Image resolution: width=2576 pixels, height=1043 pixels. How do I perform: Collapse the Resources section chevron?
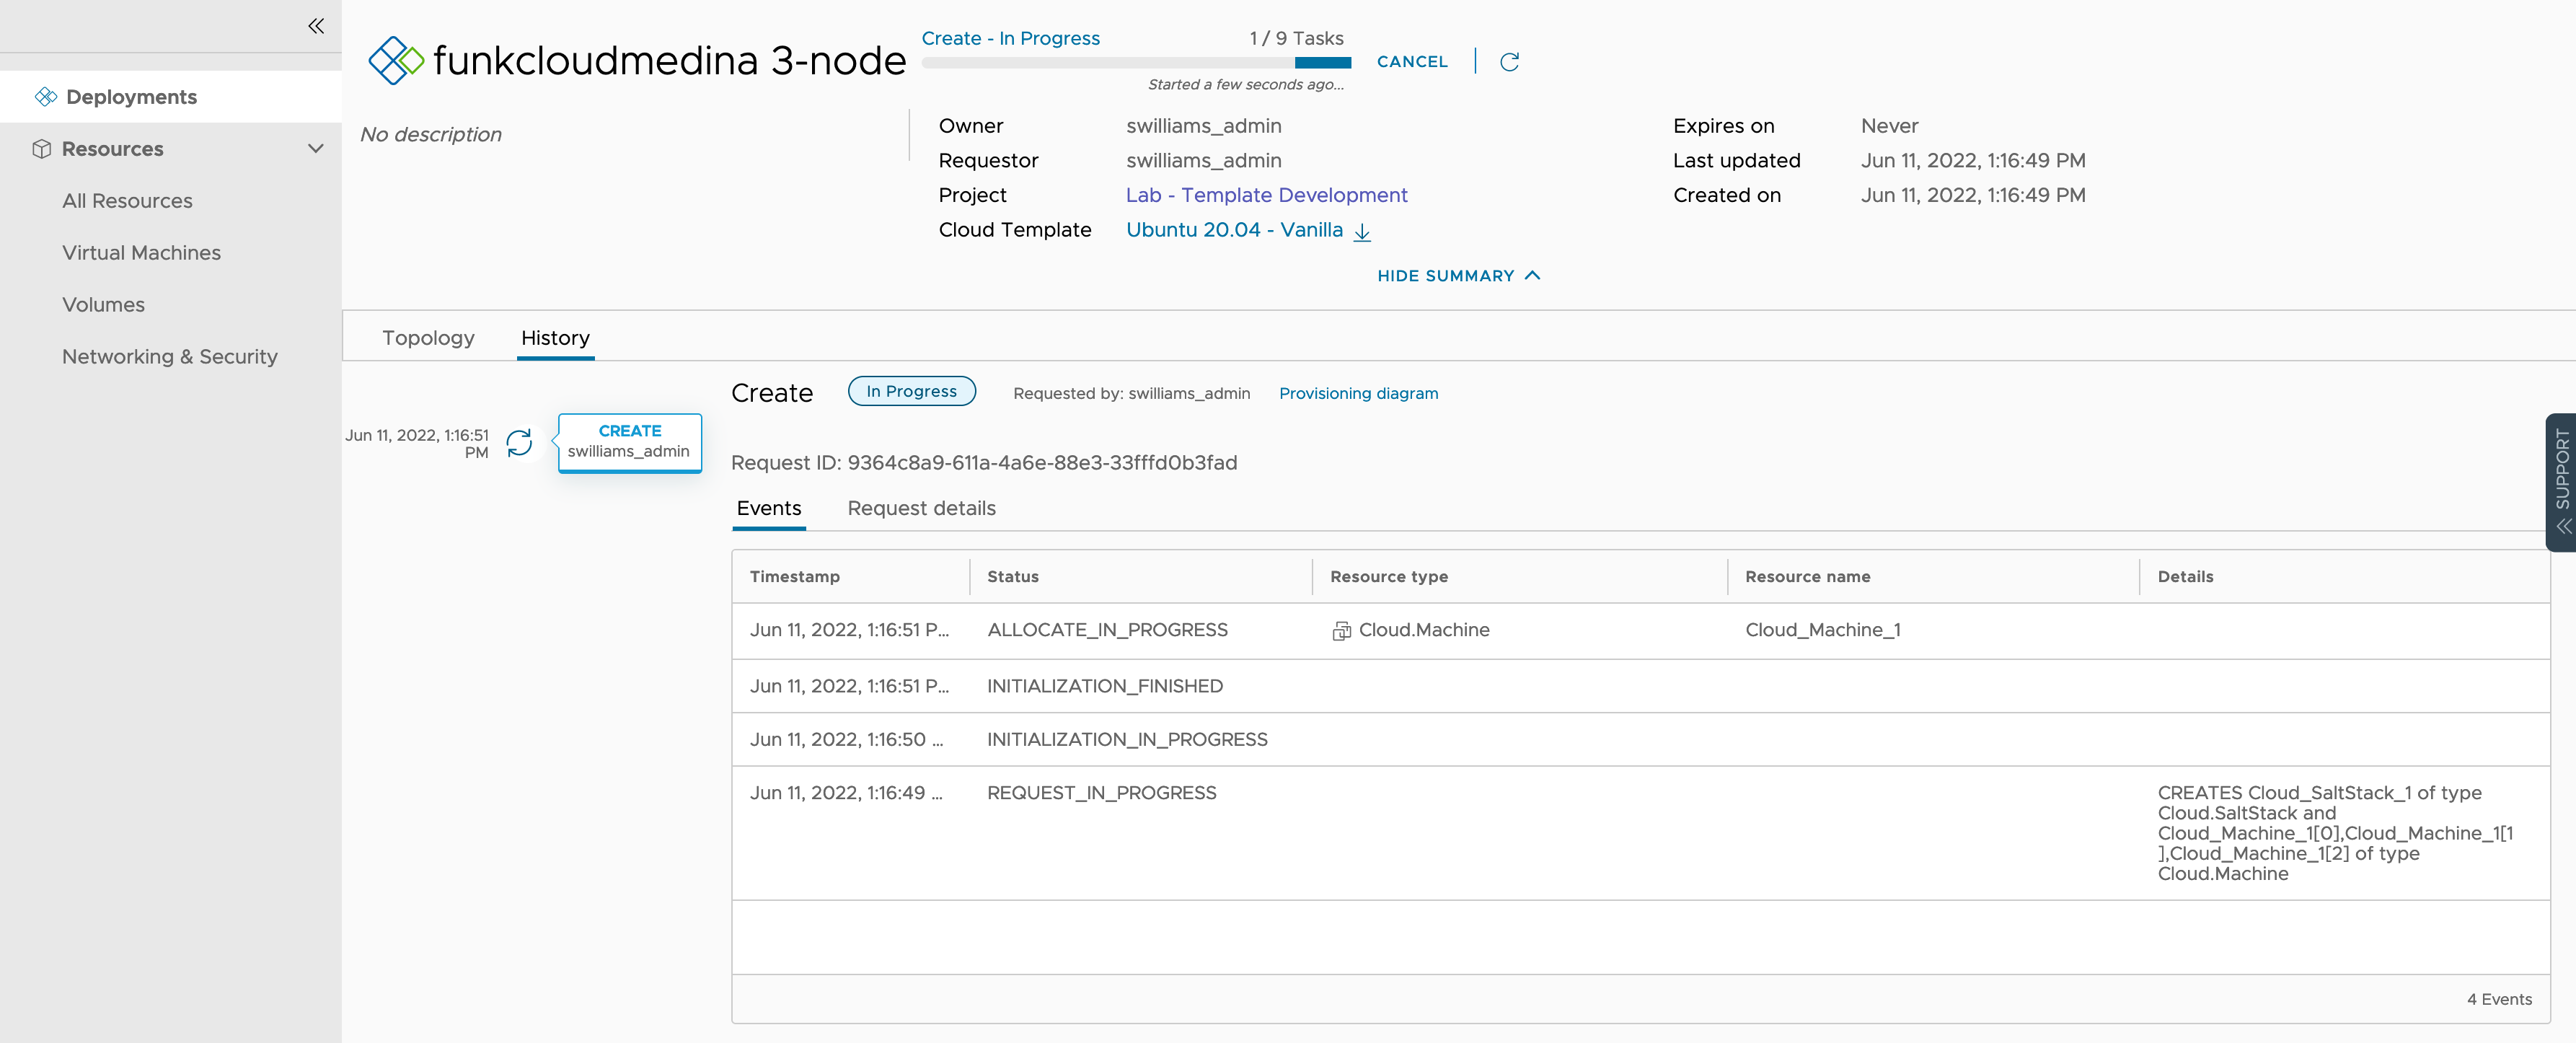tap(316, 149)
